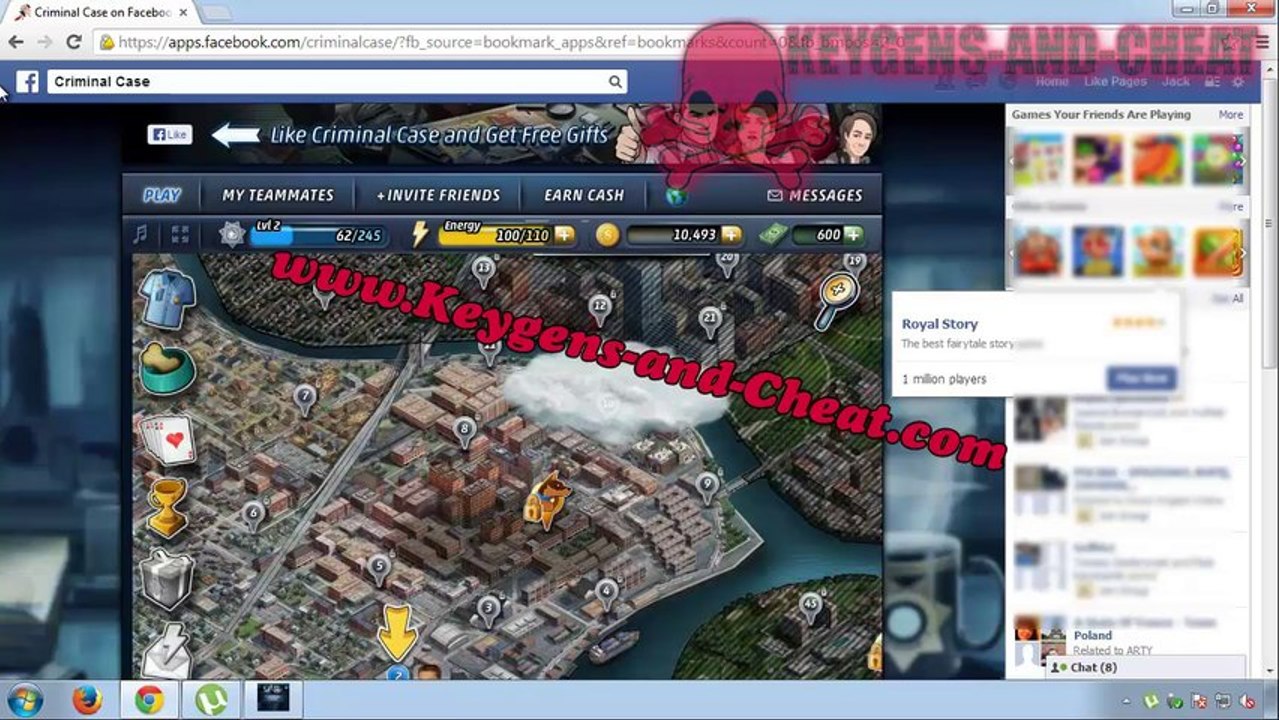Select map pin number 45
This screenshot has width=1279, height=720.
click(810, 607)
